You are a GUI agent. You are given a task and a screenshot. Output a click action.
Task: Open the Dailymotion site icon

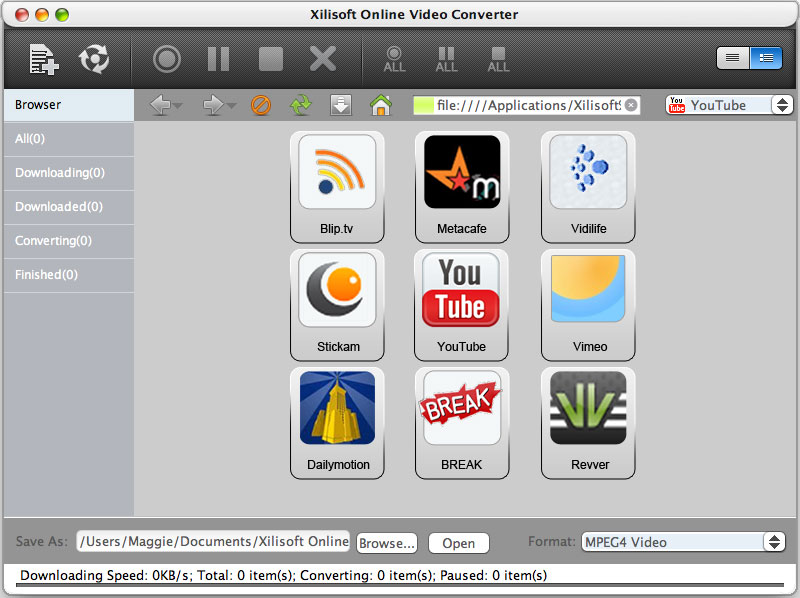coord(337,422)
